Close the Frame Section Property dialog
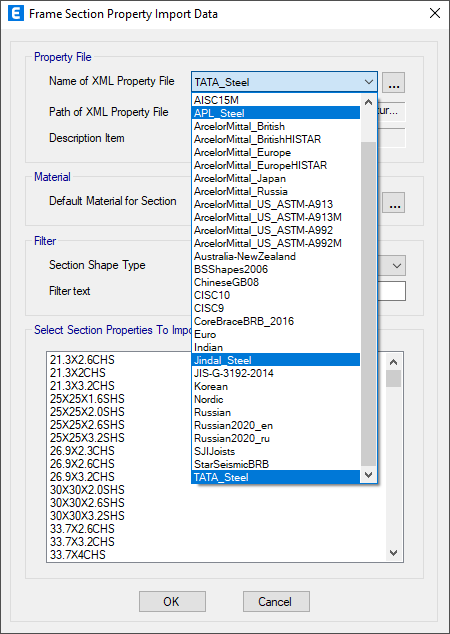Screen dimensions: 450x634 click(x=435, y=13)
